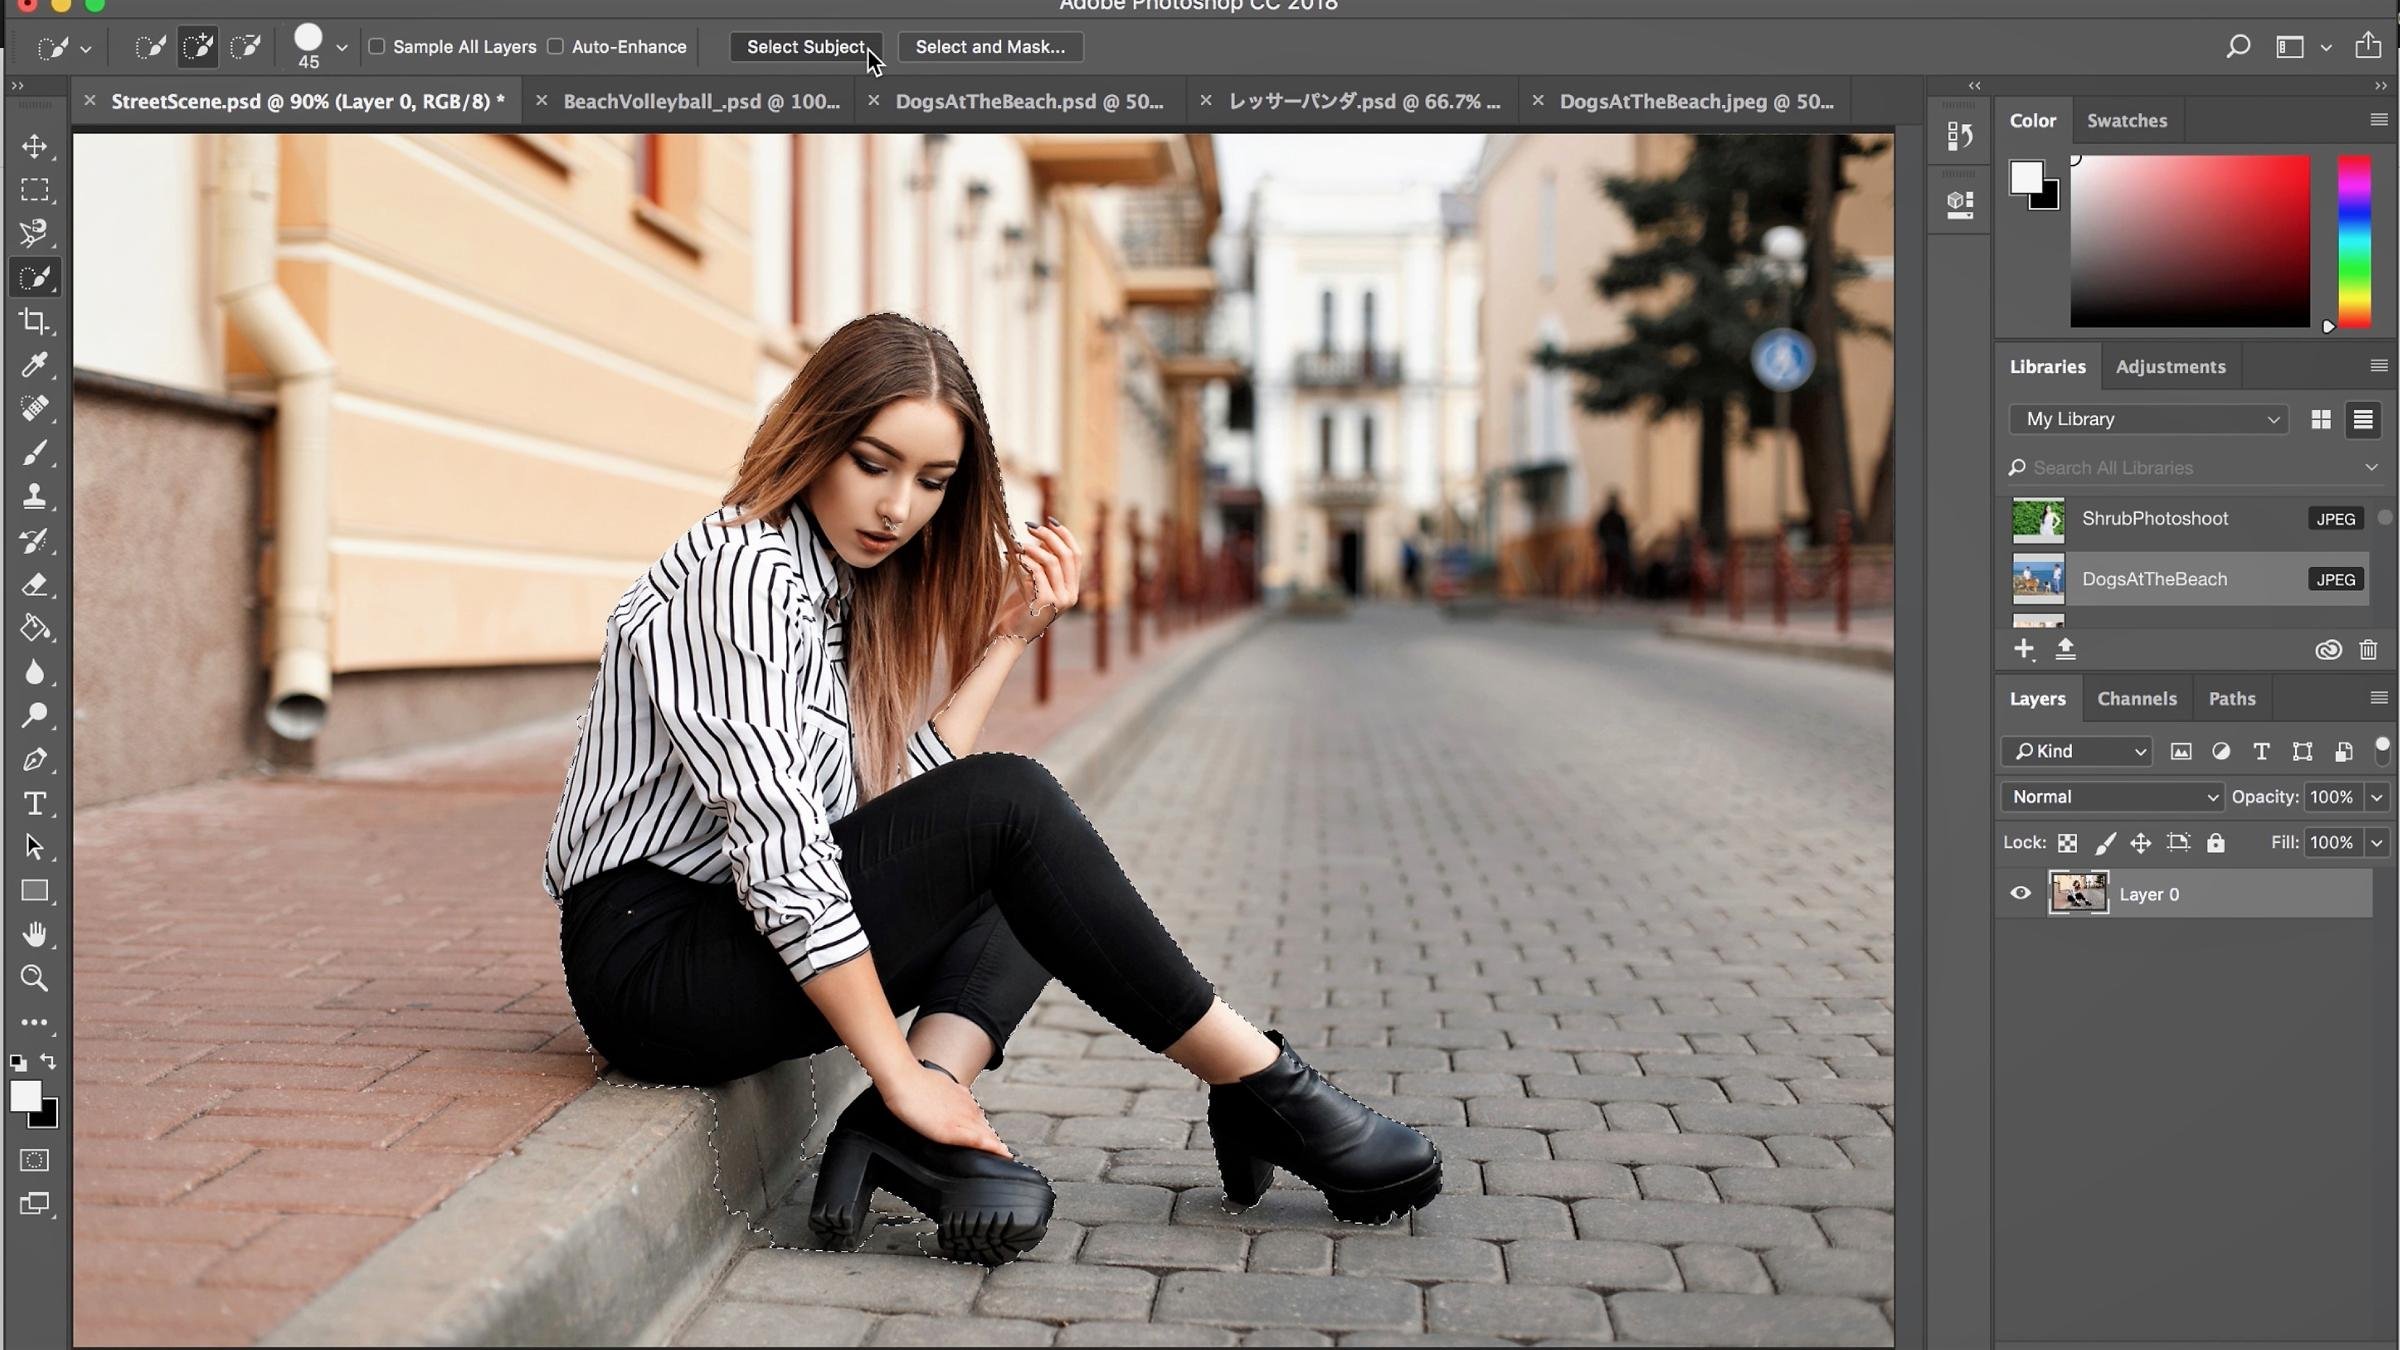
Task: Select the Move tool
Action: (36, 145)
